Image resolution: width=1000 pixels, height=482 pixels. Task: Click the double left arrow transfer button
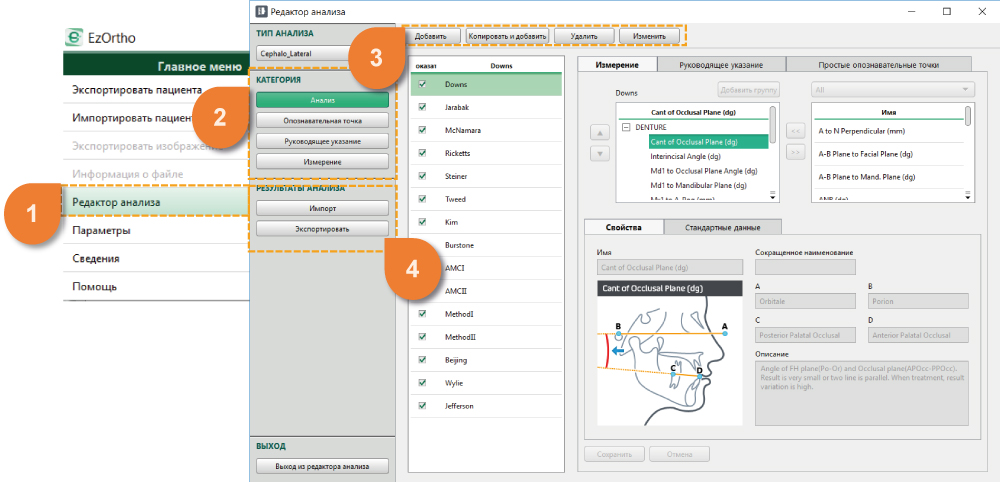pos(796,131)
